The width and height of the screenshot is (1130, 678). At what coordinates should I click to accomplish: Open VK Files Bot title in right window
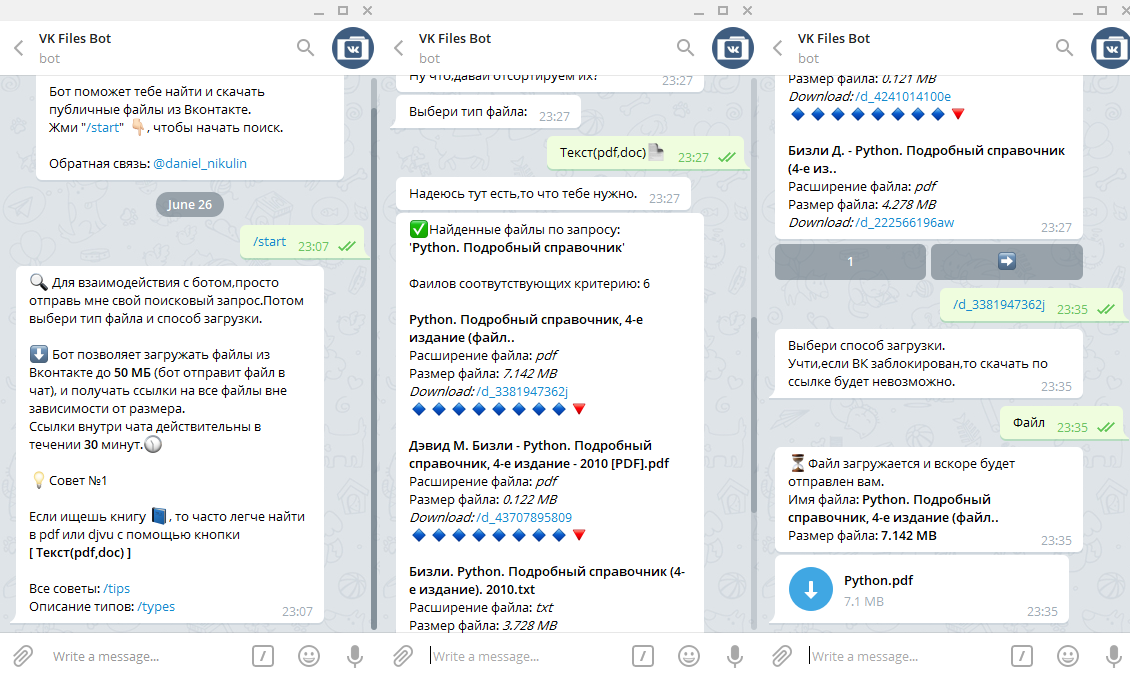[x=834, y=39]
